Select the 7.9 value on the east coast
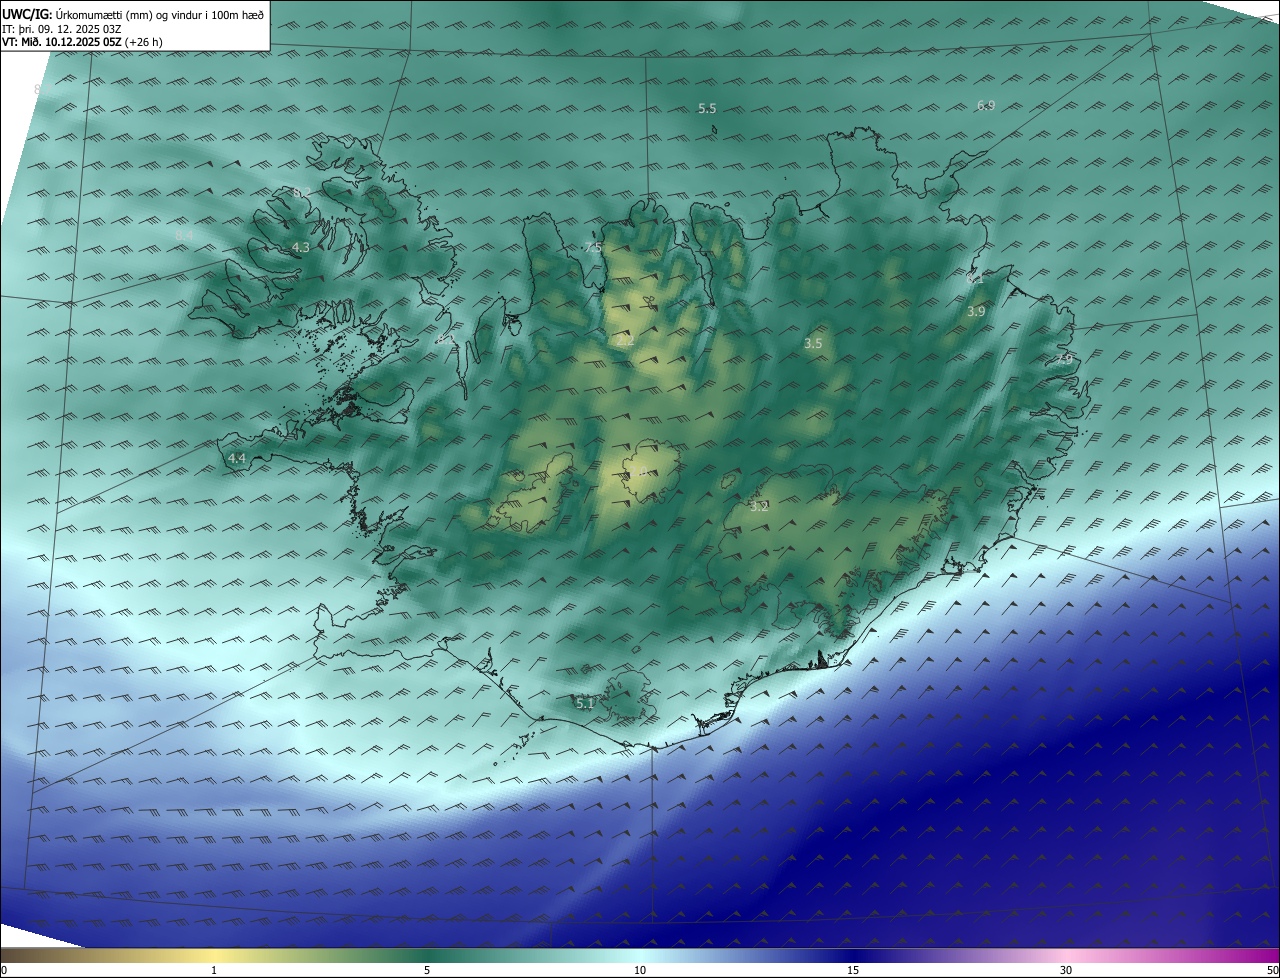Screen dimensions: 1280x978 [1064, 359]
